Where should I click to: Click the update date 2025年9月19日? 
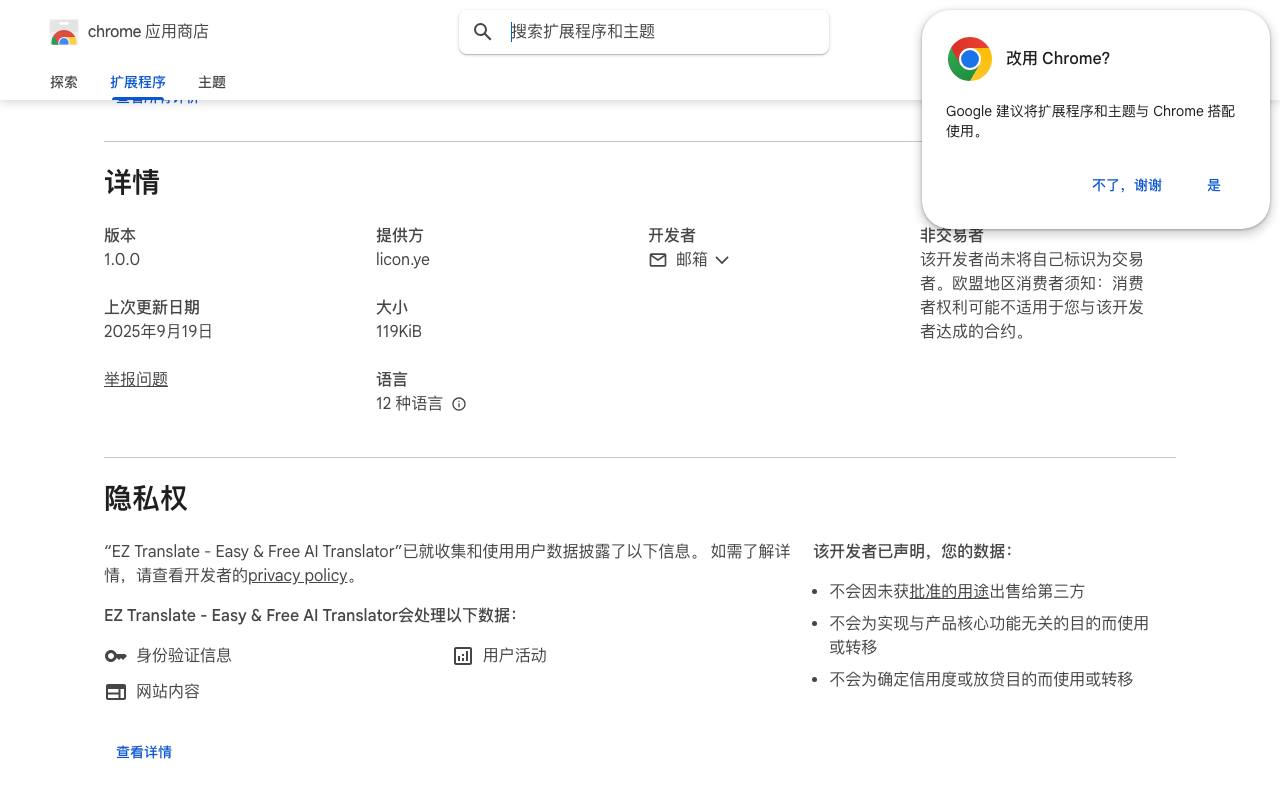158,332
